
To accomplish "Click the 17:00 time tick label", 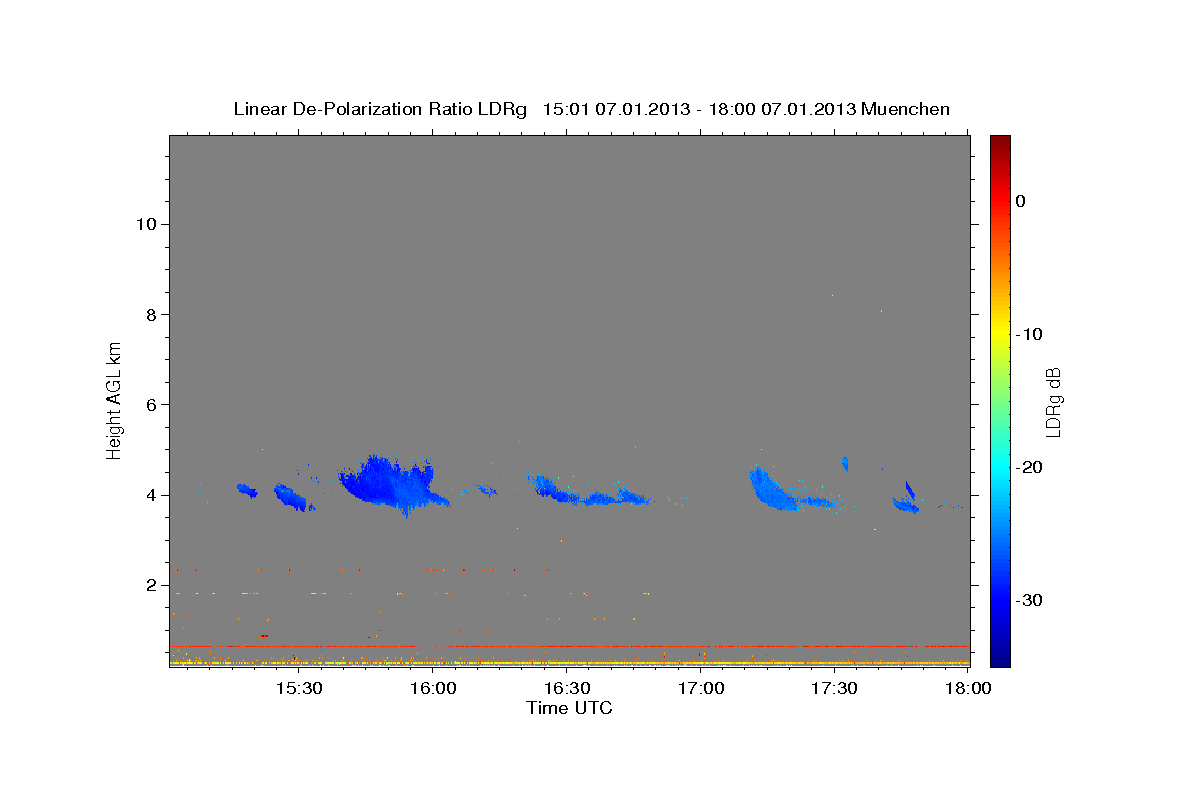I will pos(701,688).
